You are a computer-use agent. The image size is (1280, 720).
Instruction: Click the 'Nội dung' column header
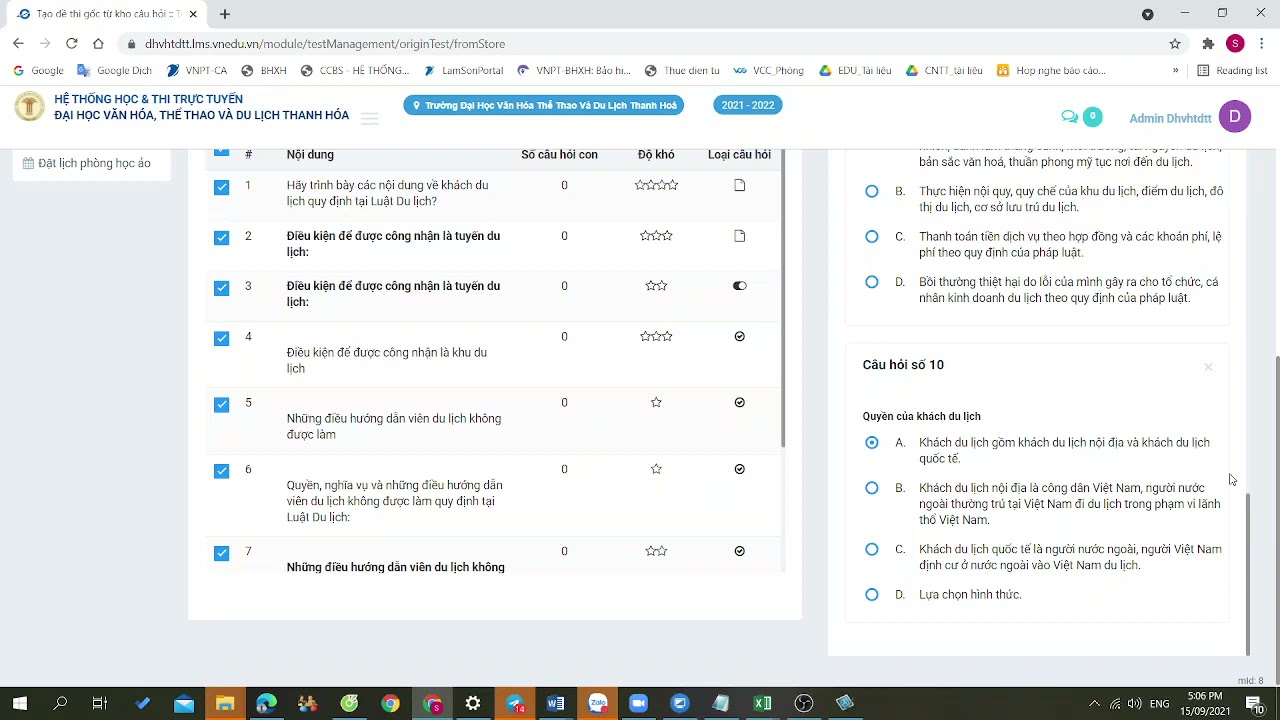point(310,154)
